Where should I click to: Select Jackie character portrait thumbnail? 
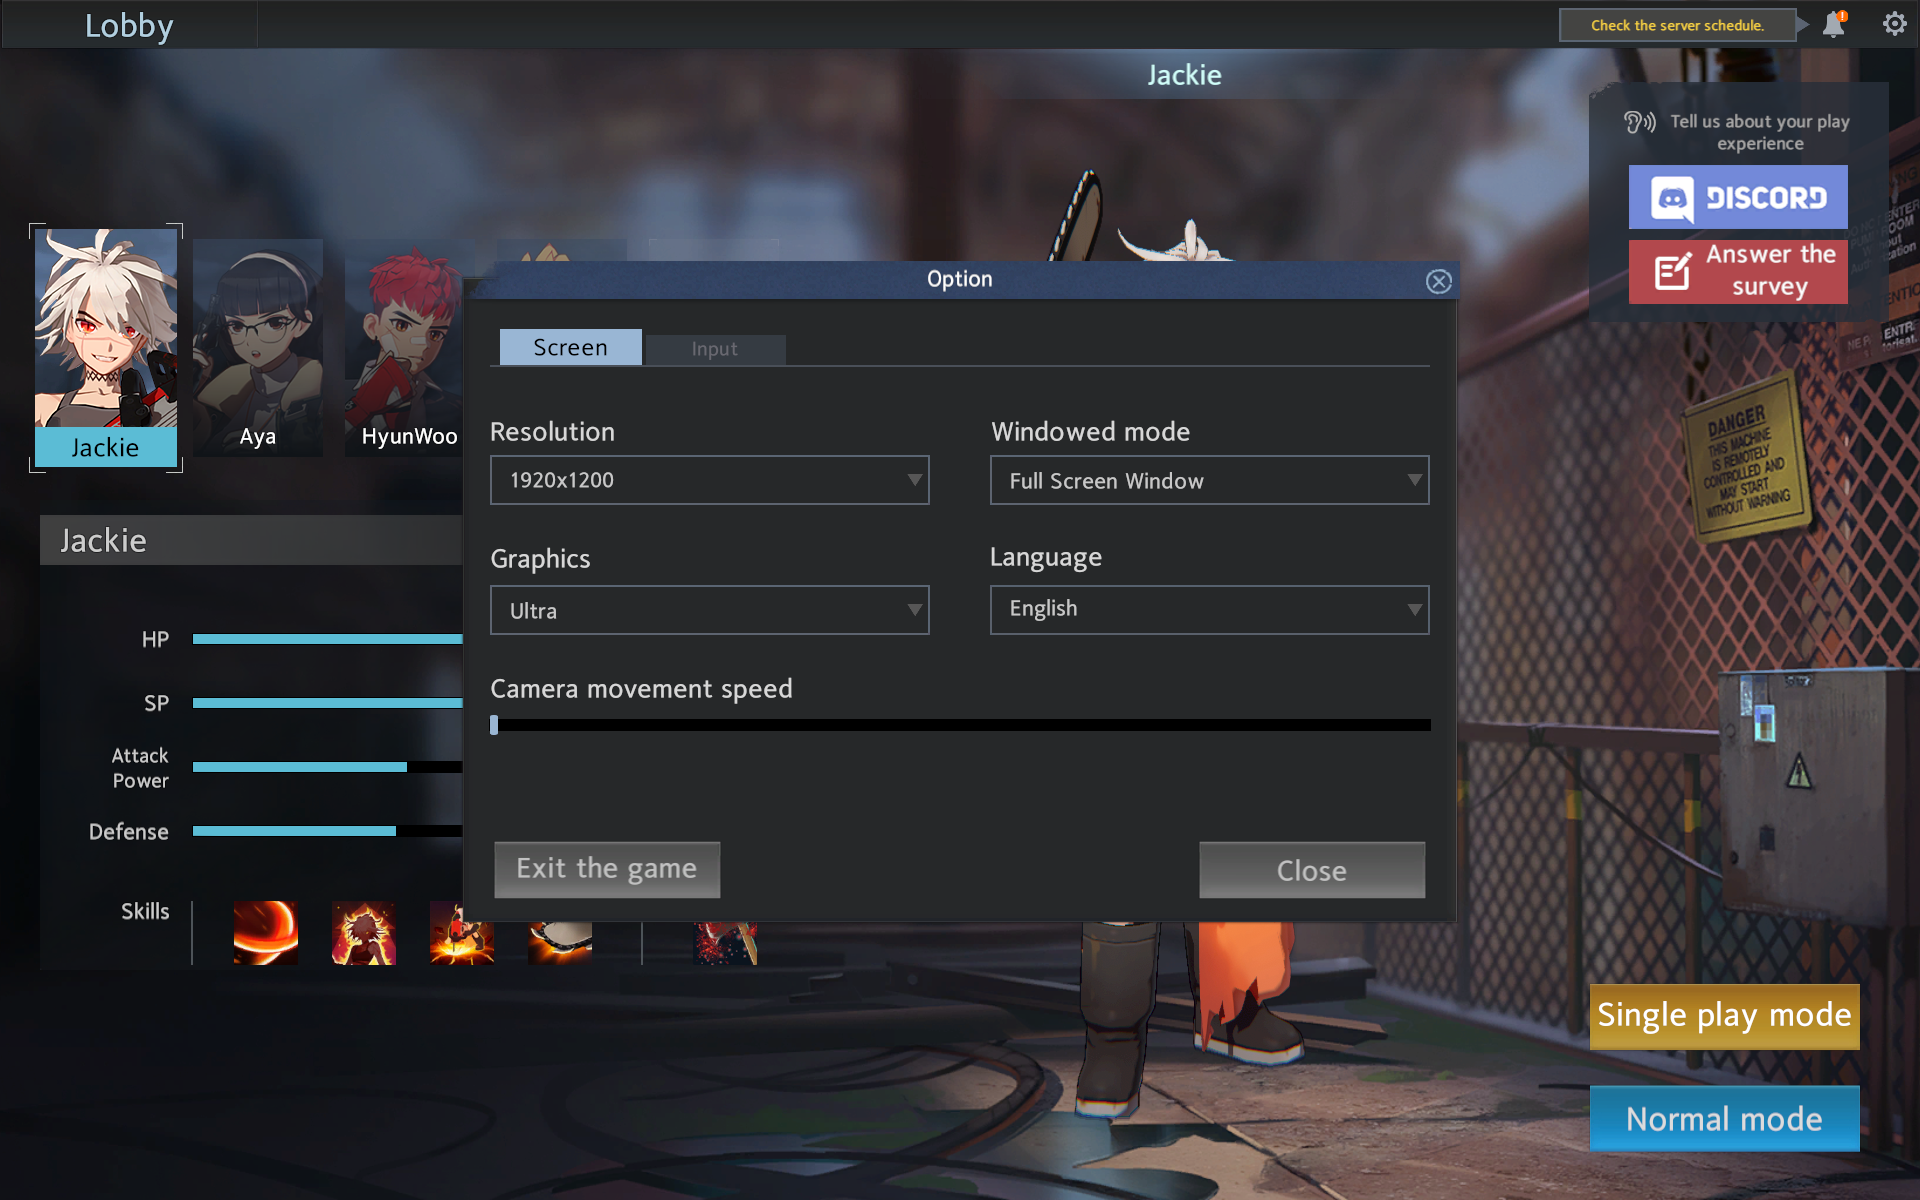click(x=105, y=341)
